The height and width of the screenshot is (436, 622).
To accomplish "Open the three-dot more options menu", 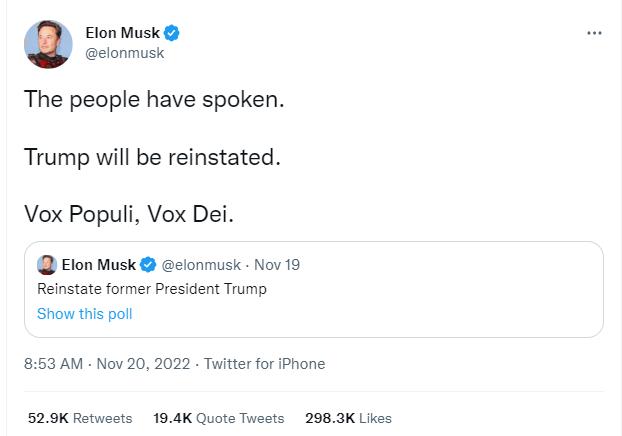I will [594, 34].
